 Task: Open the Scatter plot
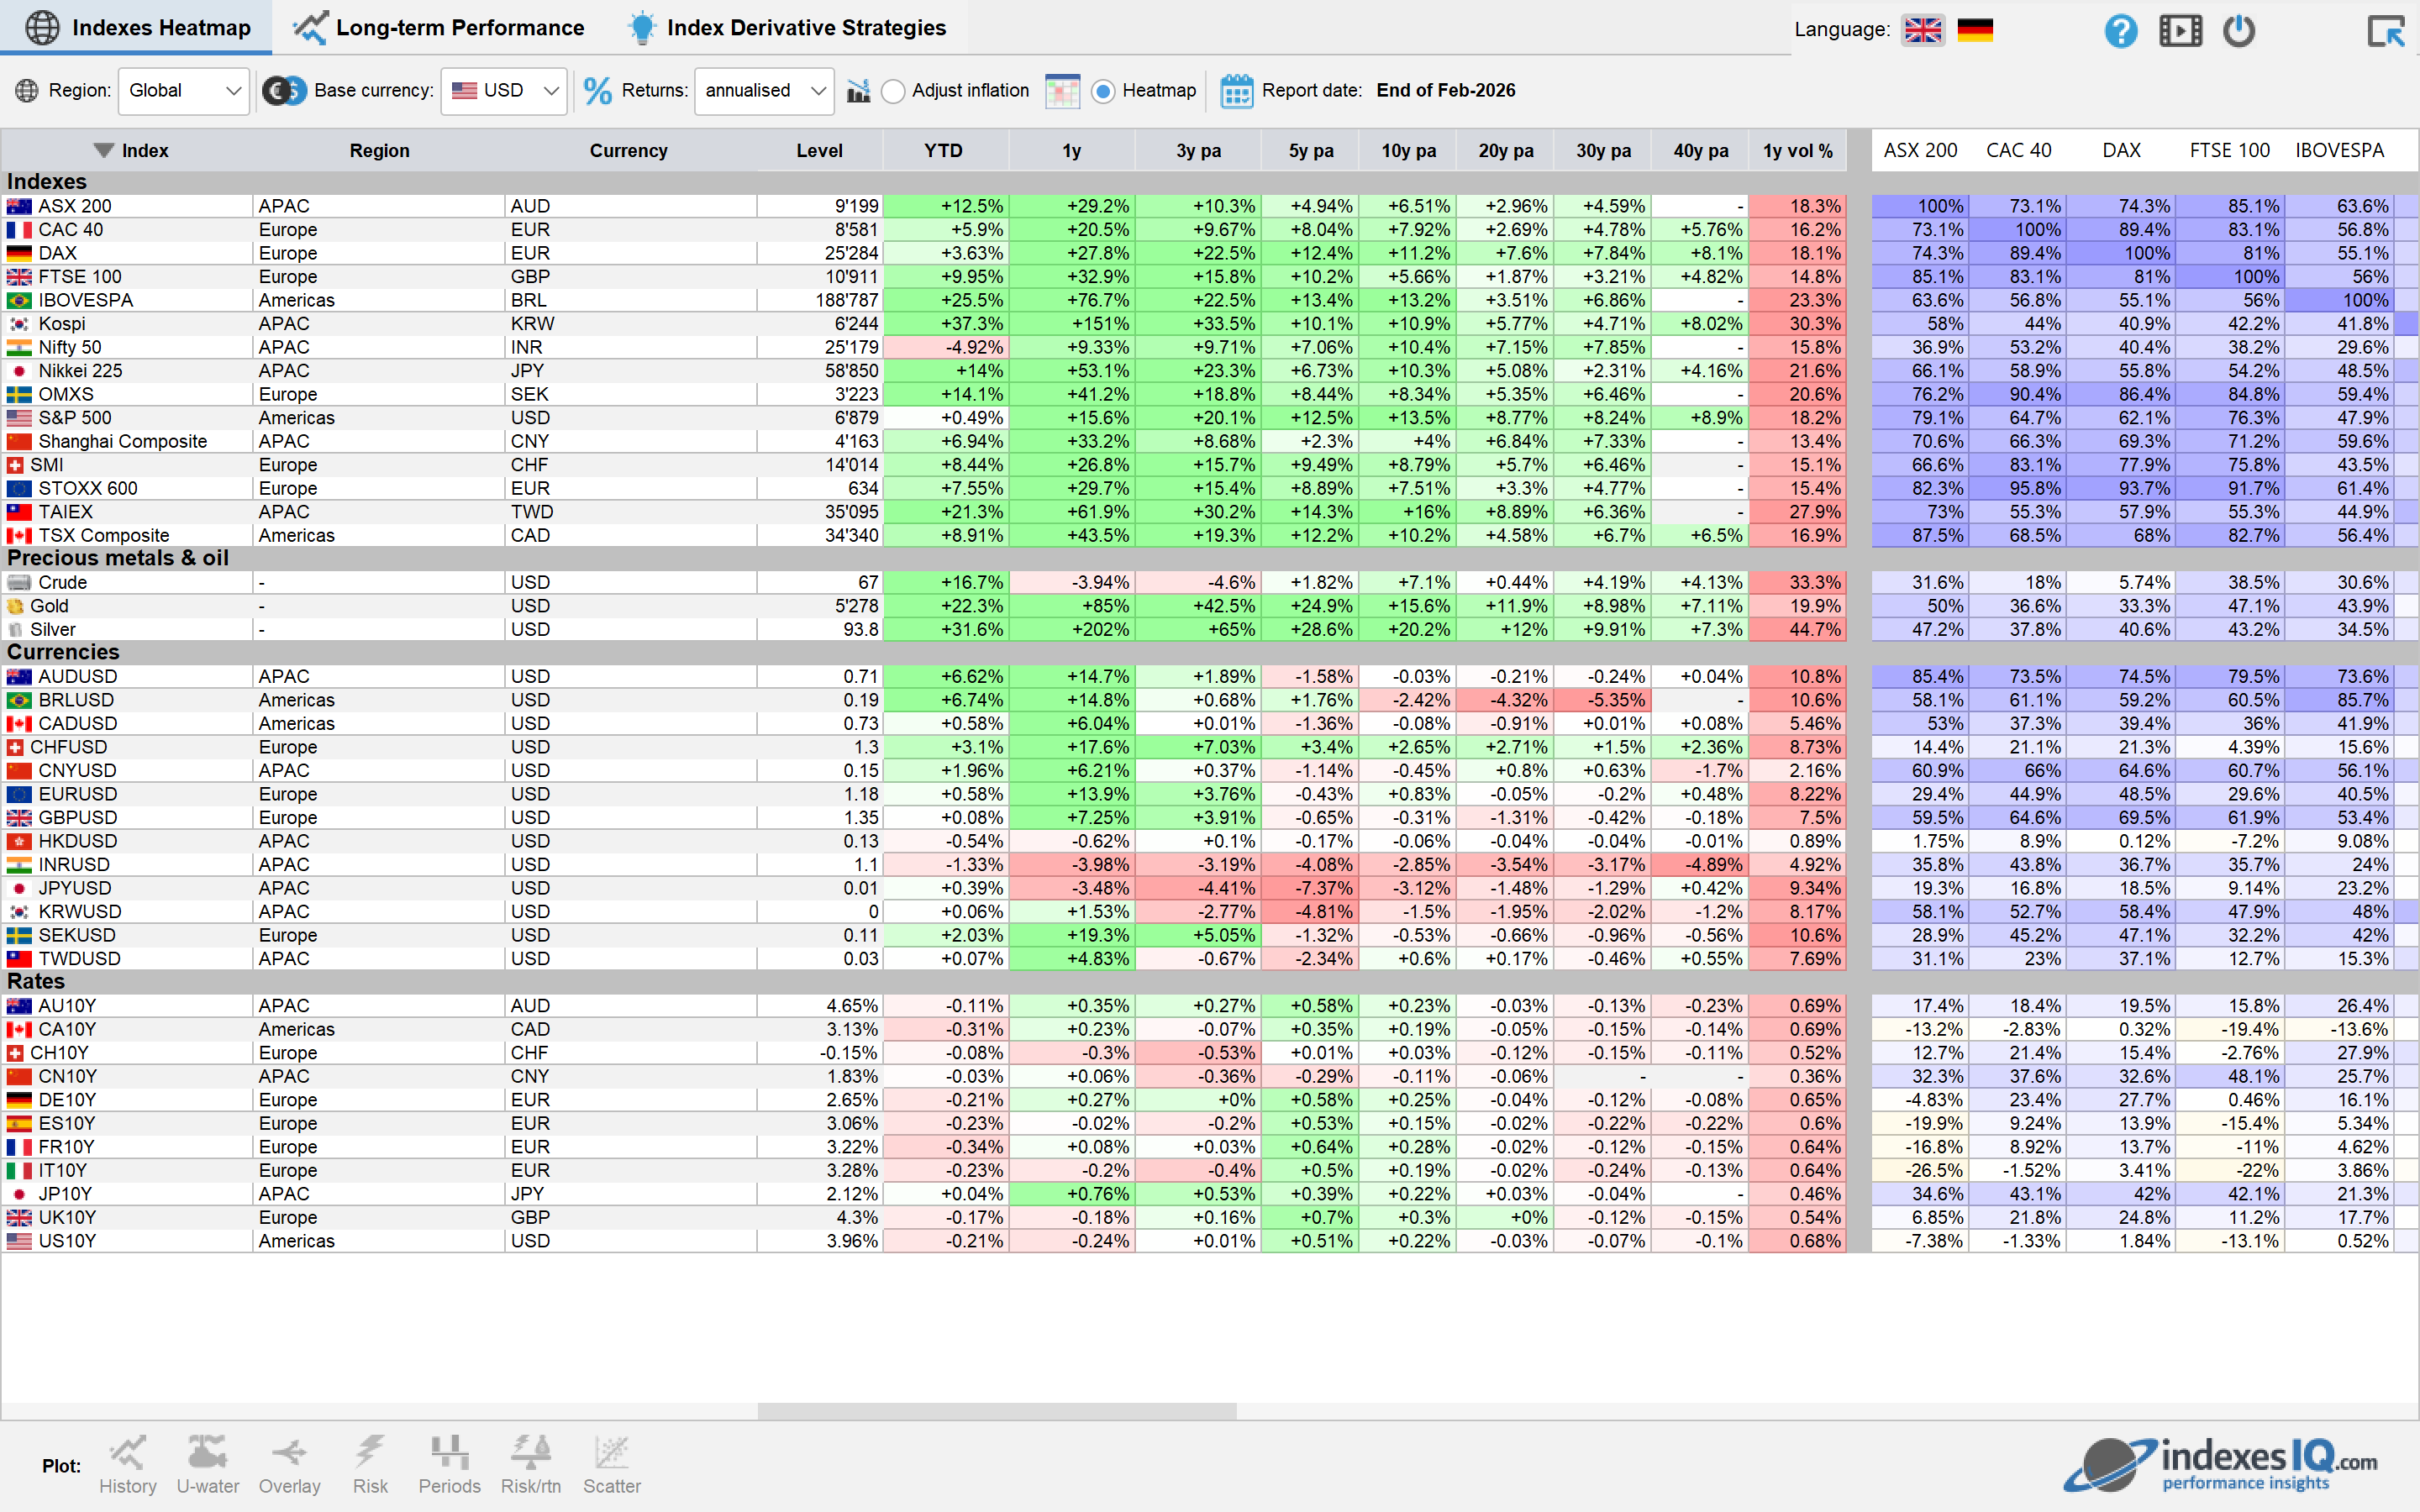pos(612,1465)
